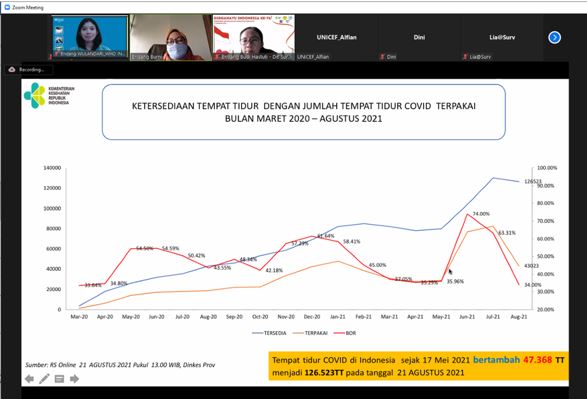This screenshot has width=587, height=399.
Task: Go to the previous slide arrow
Action: (29, 379)
